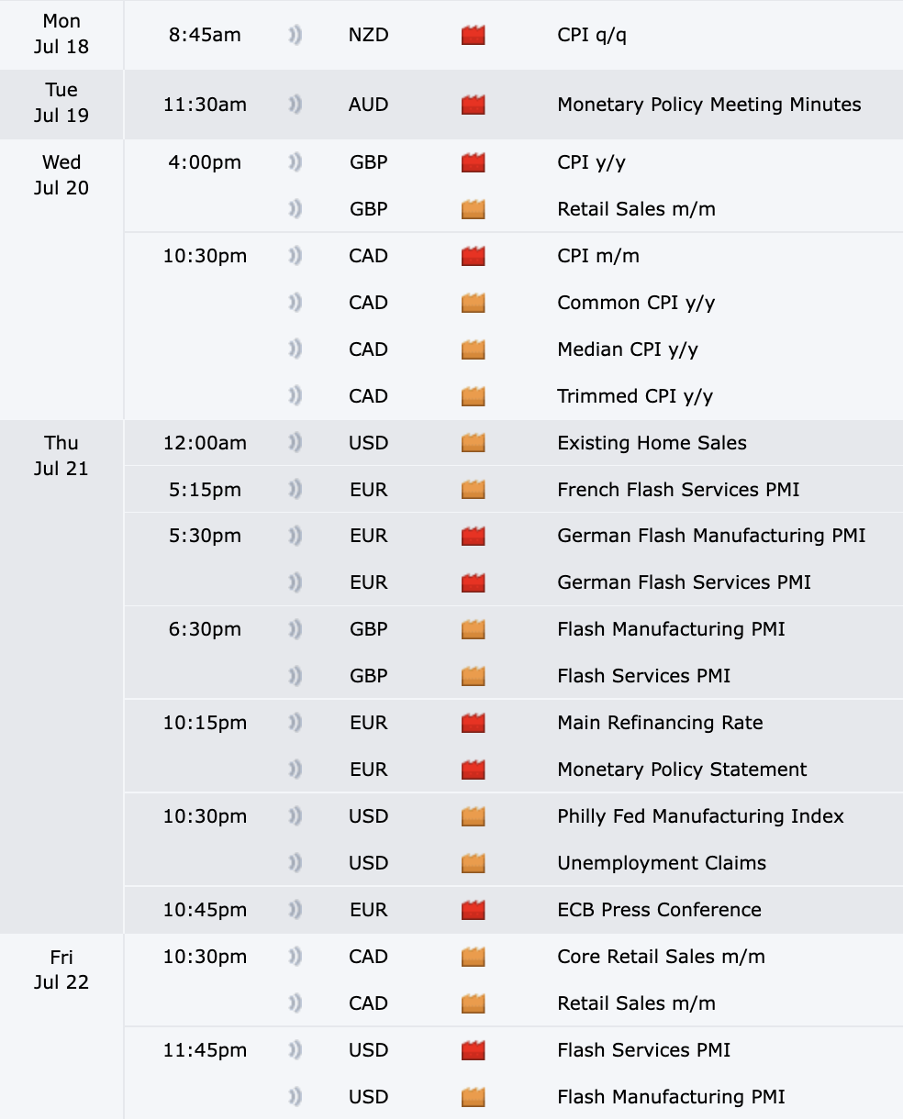The width and height of the screenshot is (904, 1120).
Task: Select the Thu Jul 21 date cell
Action: [61, 455]
